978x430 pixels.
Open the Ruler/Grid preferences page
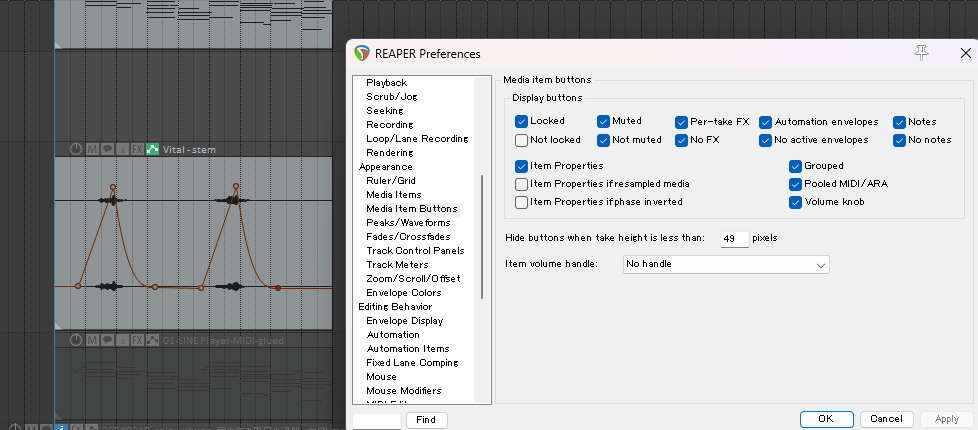click(391, 180)
